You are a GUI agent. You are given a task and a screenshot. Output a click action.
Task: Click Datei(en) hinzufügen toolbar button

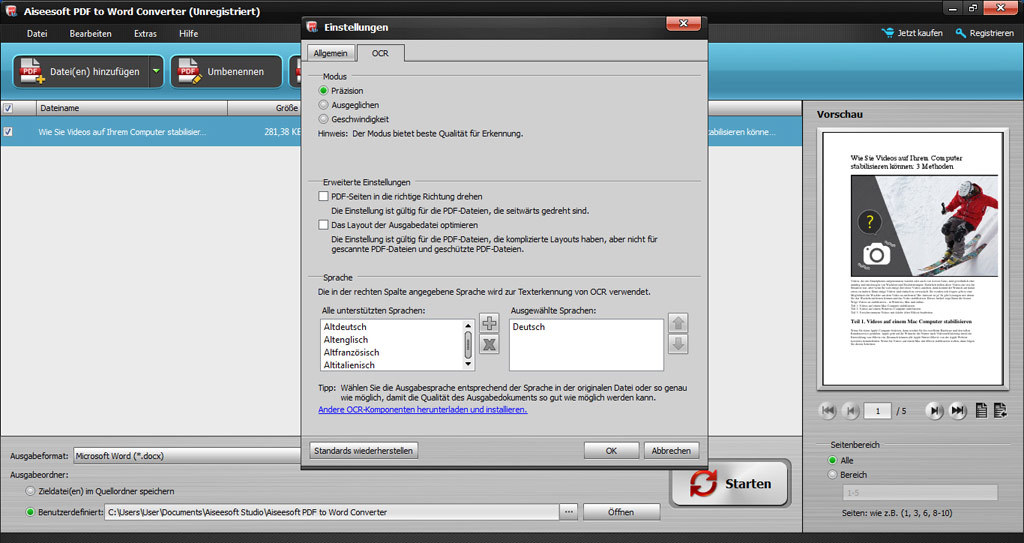[x=81, y=72]
